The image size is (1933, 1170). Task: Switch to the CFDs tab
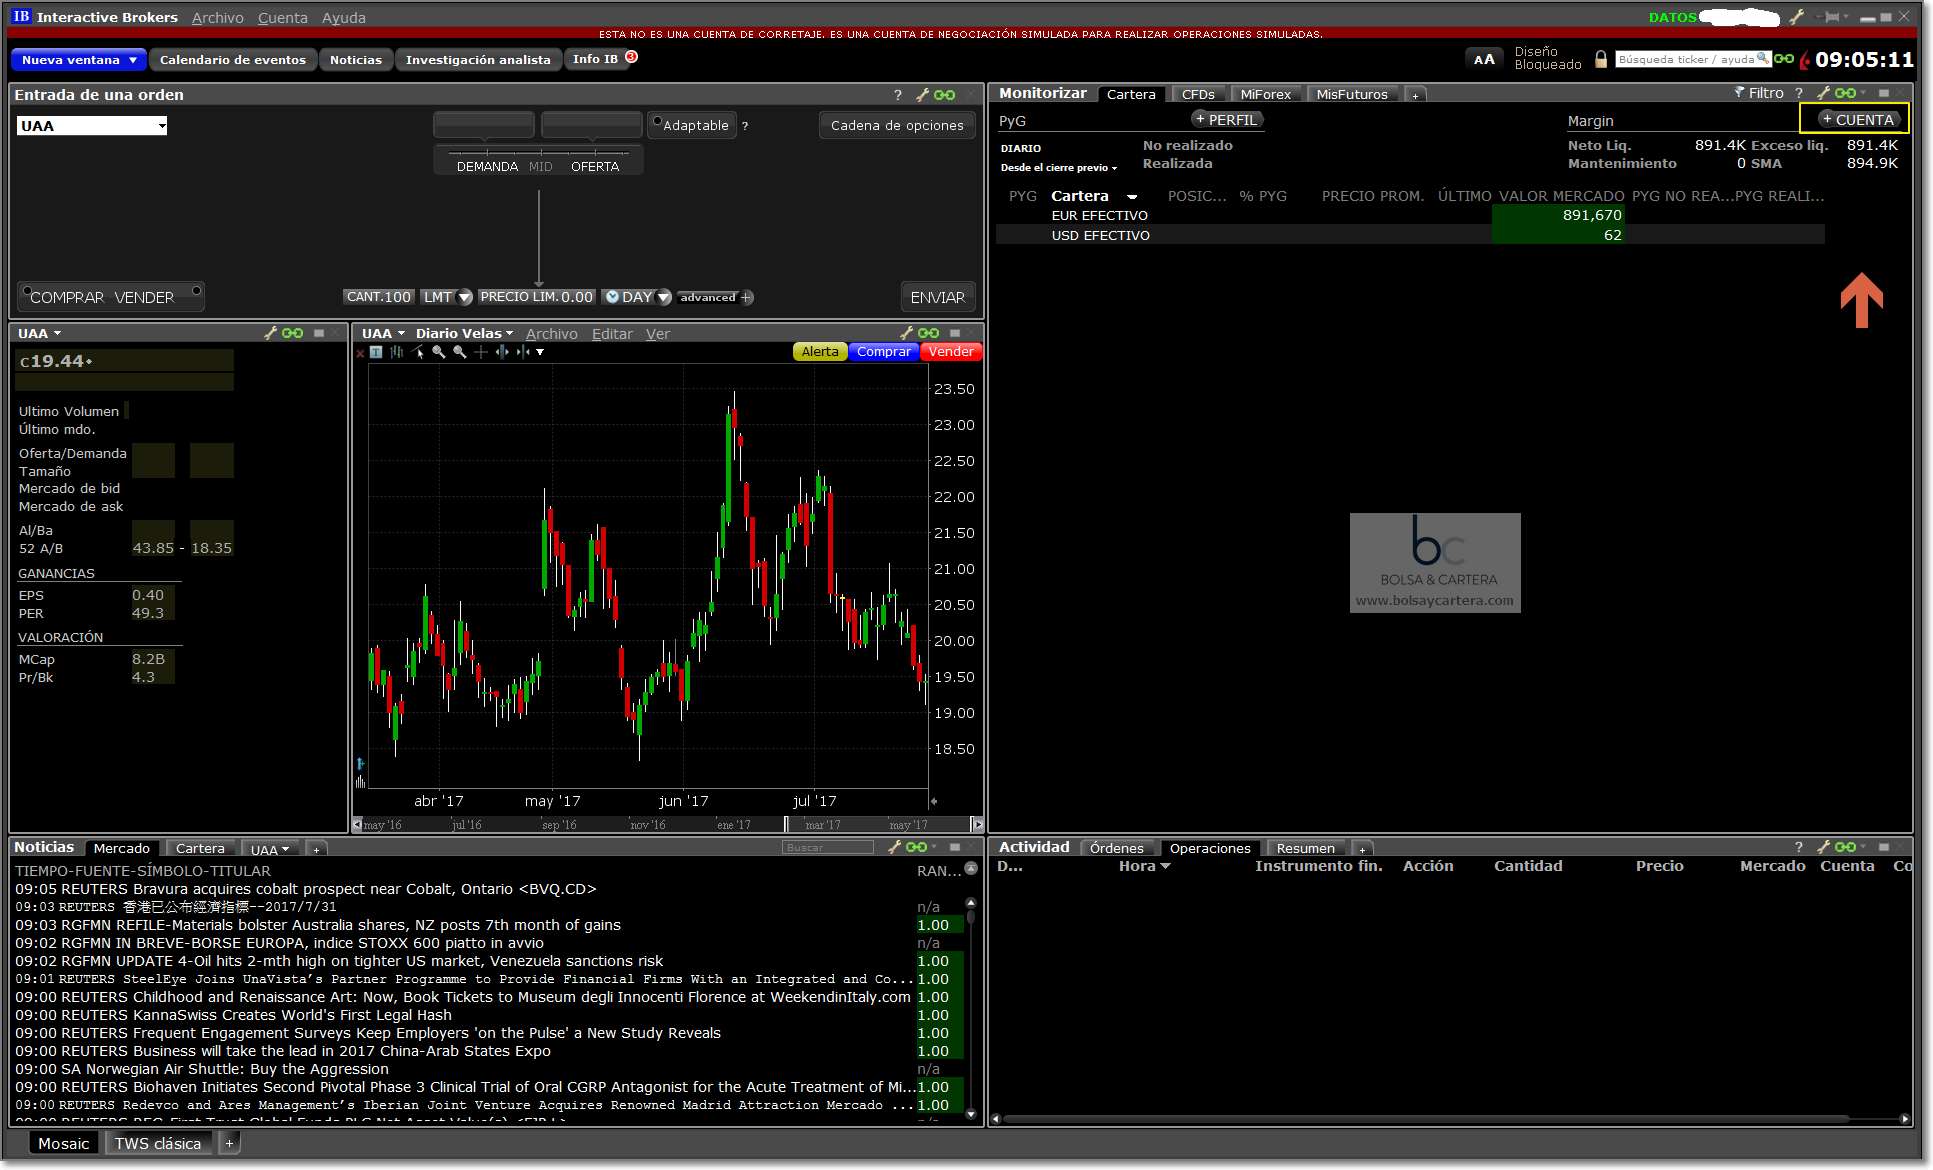tap(1198, 95)
